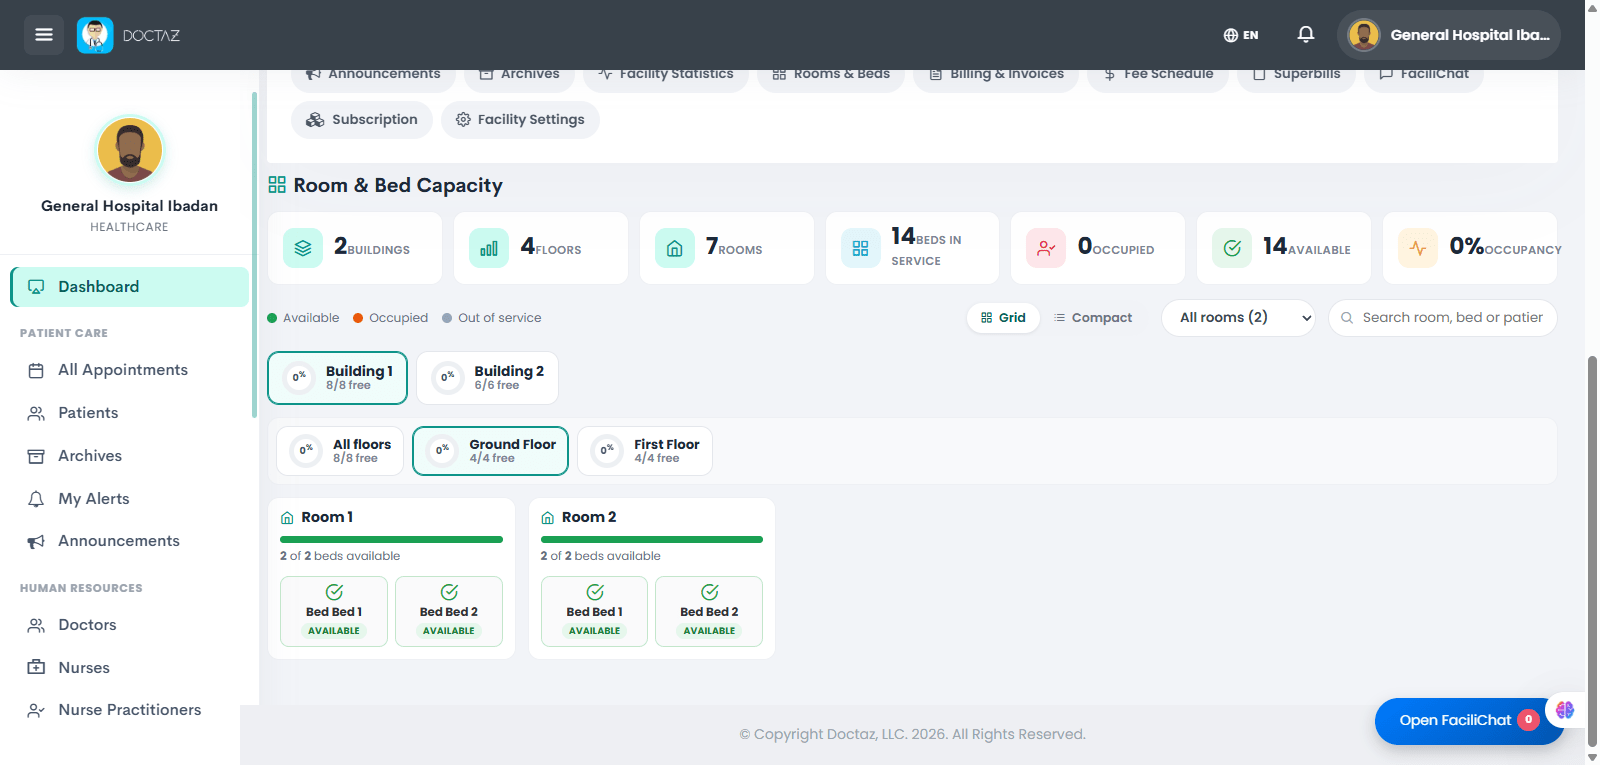Click Room 2 green capacity bar
Image resolution: width=1600 pixels, height=765 pixels.
[x=652, y=540]
